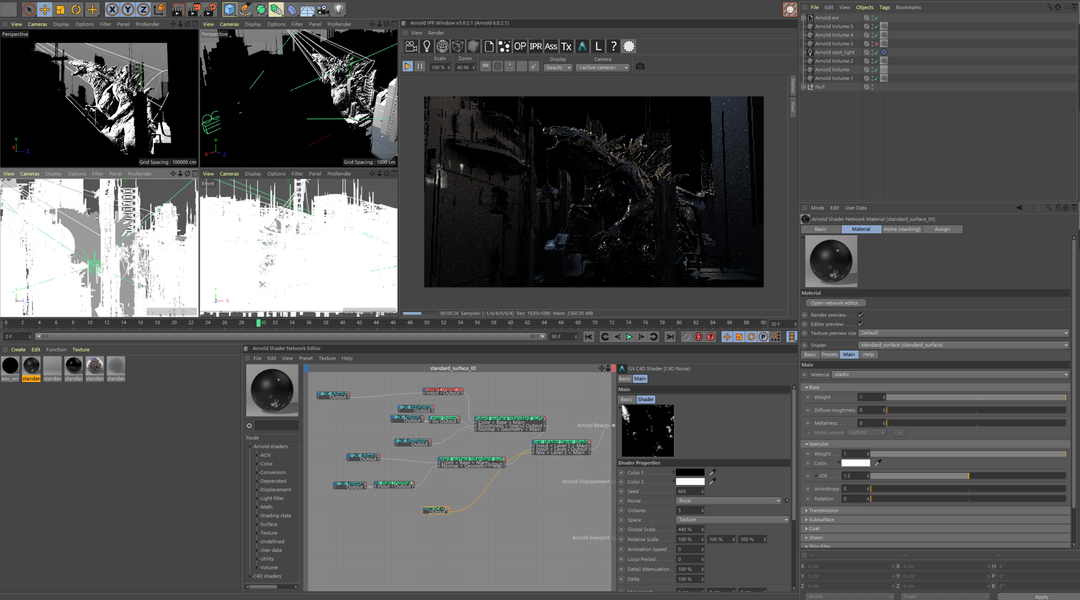Viewport: 1080px width, 600px height.
Task: Expand the Transmission section
Action: point(823,510)
